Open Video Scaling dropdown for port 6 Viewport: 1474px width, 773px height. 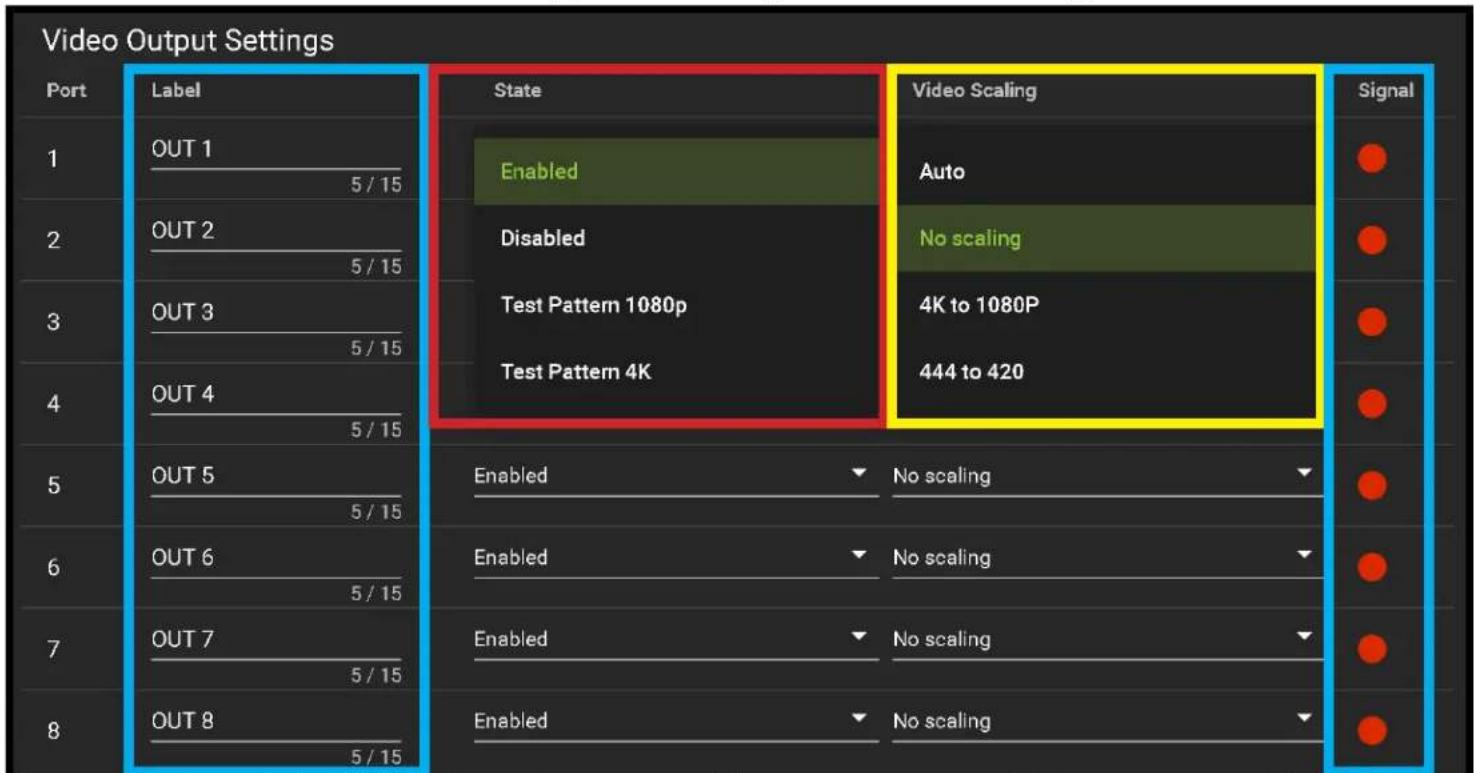(x=1107, y=558)
